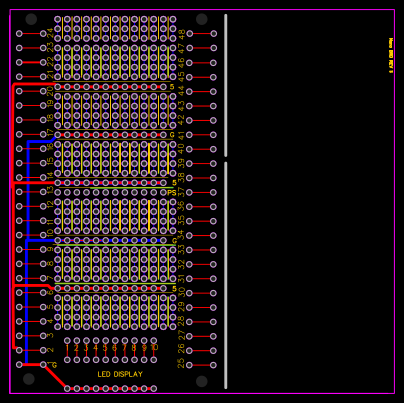Select the outer right pad of pin 41 row
The height and width of the screenshot is (403, 404).
tap(214, 135)
